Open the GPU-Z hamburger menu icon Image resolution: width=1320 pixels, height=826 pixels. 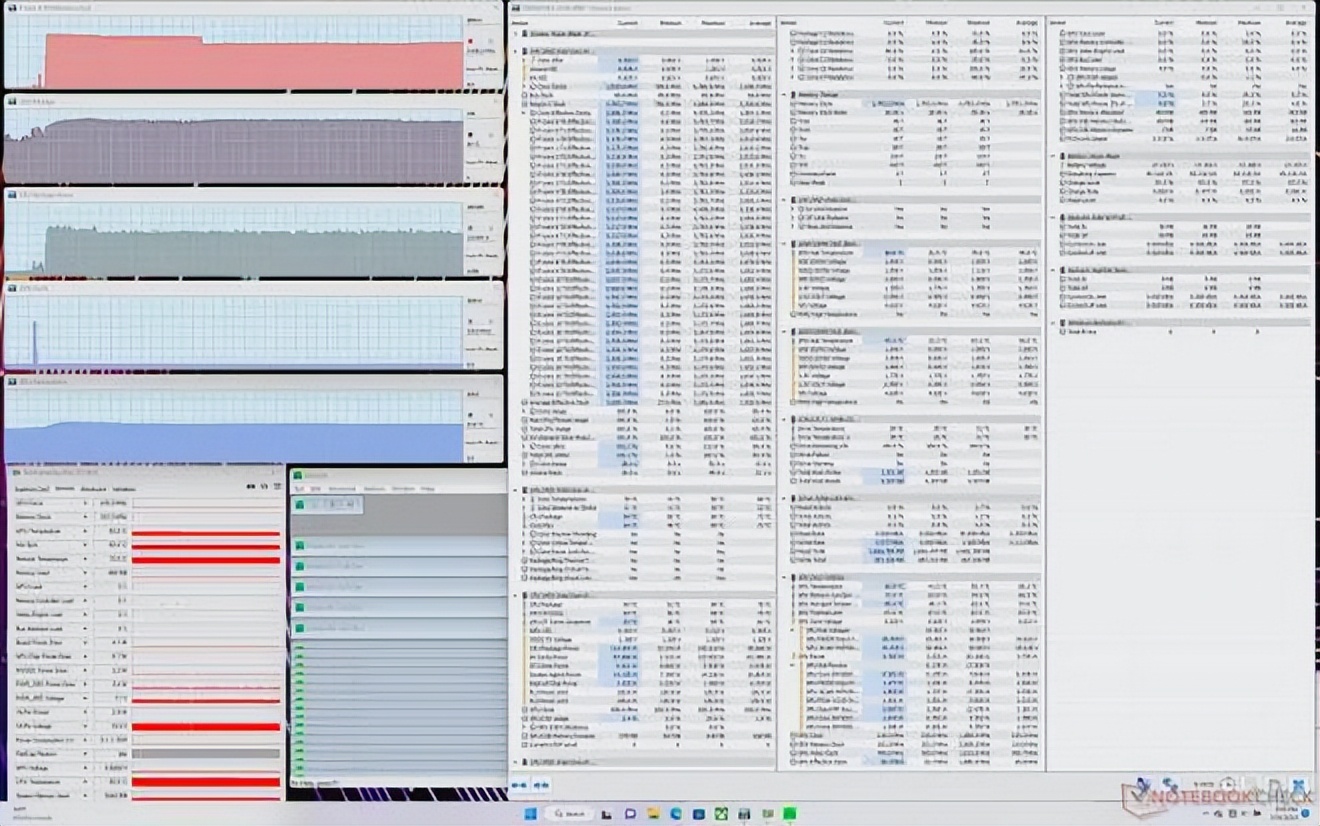click(275, 487)
